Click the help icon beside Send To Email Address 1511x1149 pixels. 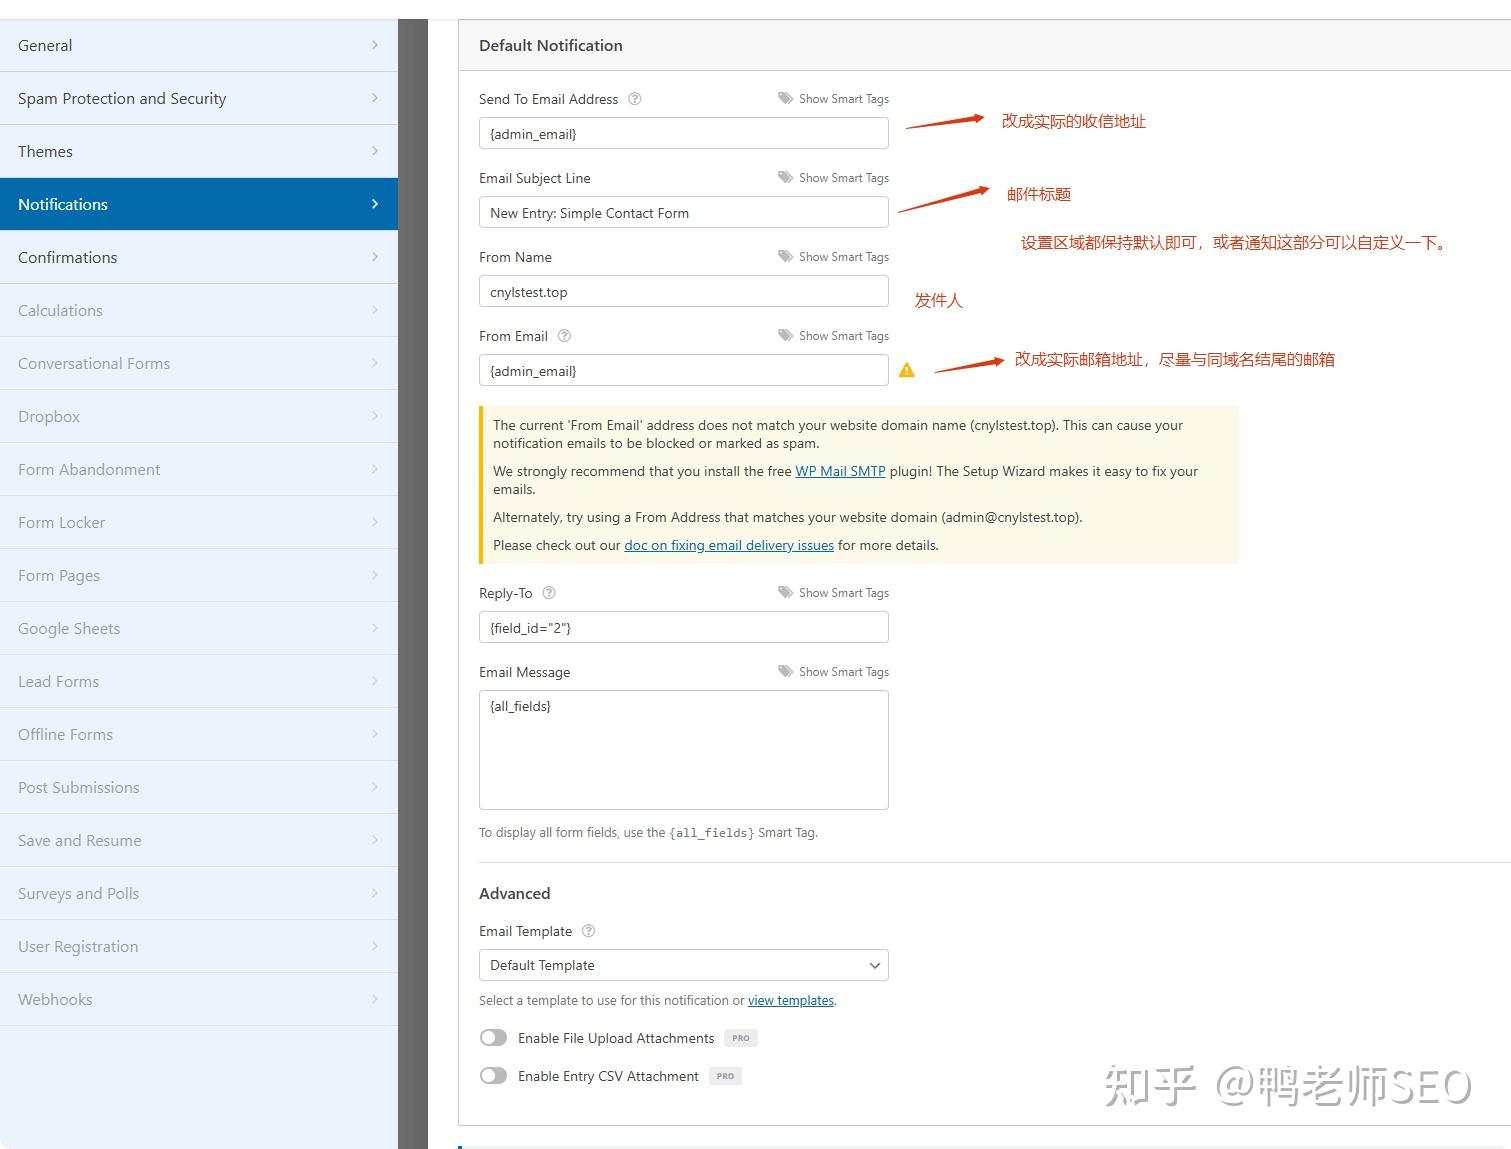(x=635, y=99)
